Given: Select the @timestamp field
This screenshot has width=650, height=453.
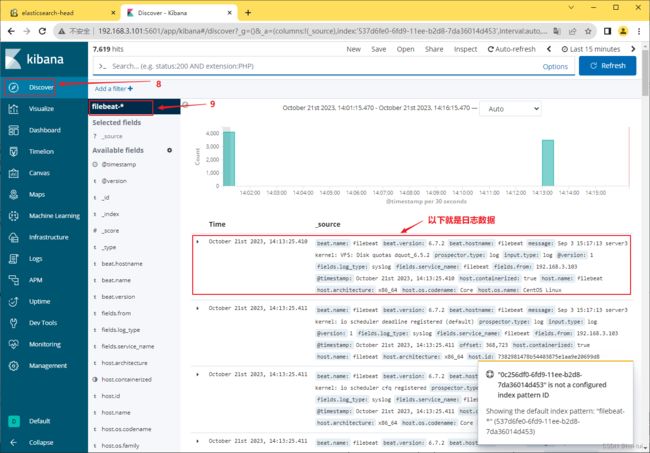Looking at the screenshot, I should coord(119,165).
